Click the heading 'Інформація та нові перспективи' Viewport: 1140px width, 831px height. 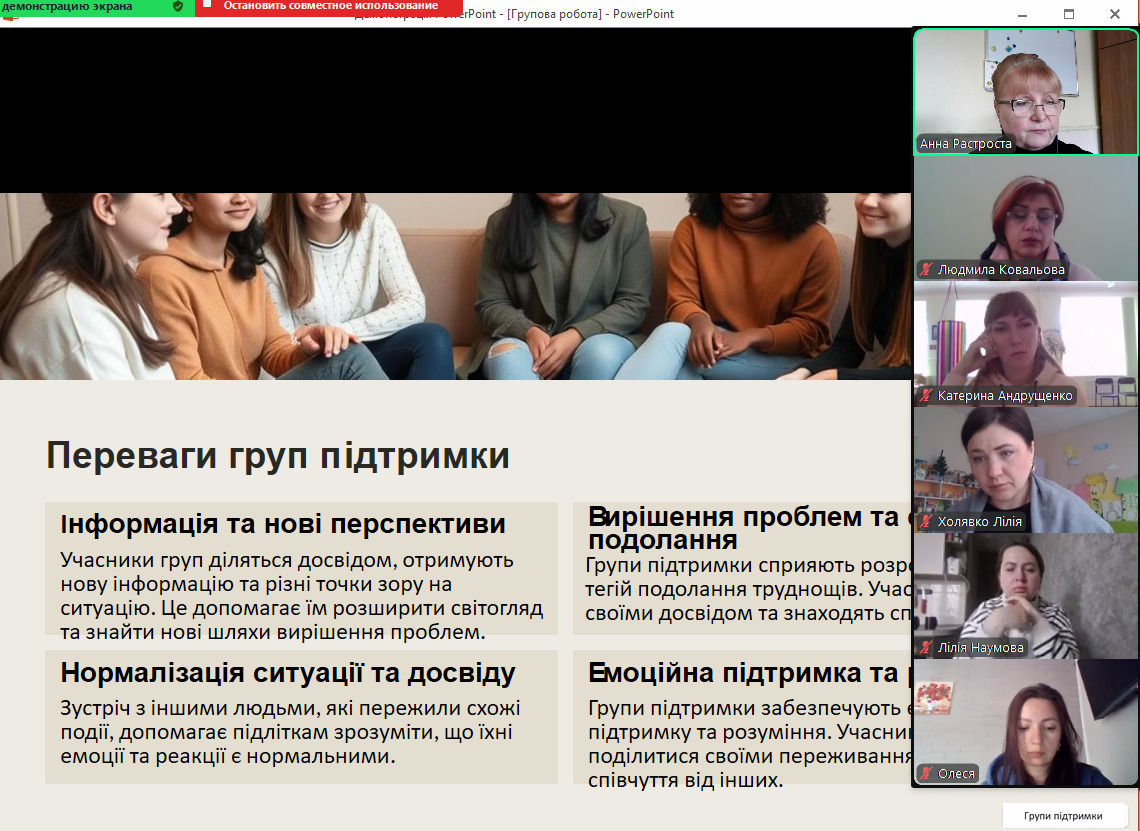pos(283,523)
